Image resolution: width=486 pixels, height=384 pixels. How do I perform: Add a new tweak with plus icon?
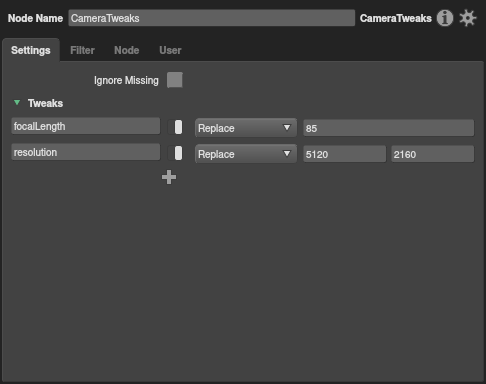pyautogui.click(x=169, y=177)
